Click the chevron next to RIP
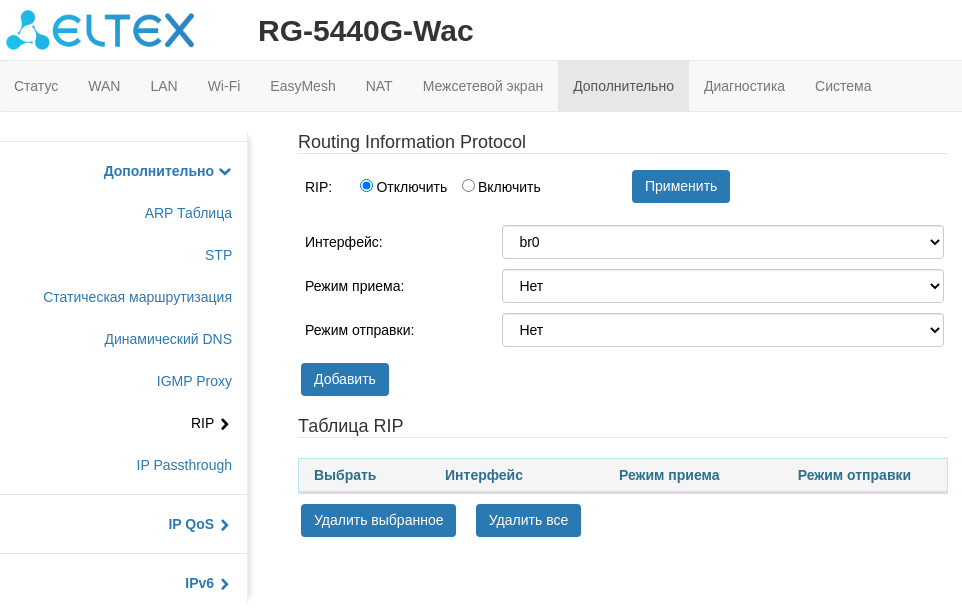Image resolution: width=962 pixels, height=608 pixels. pos(225,424)
